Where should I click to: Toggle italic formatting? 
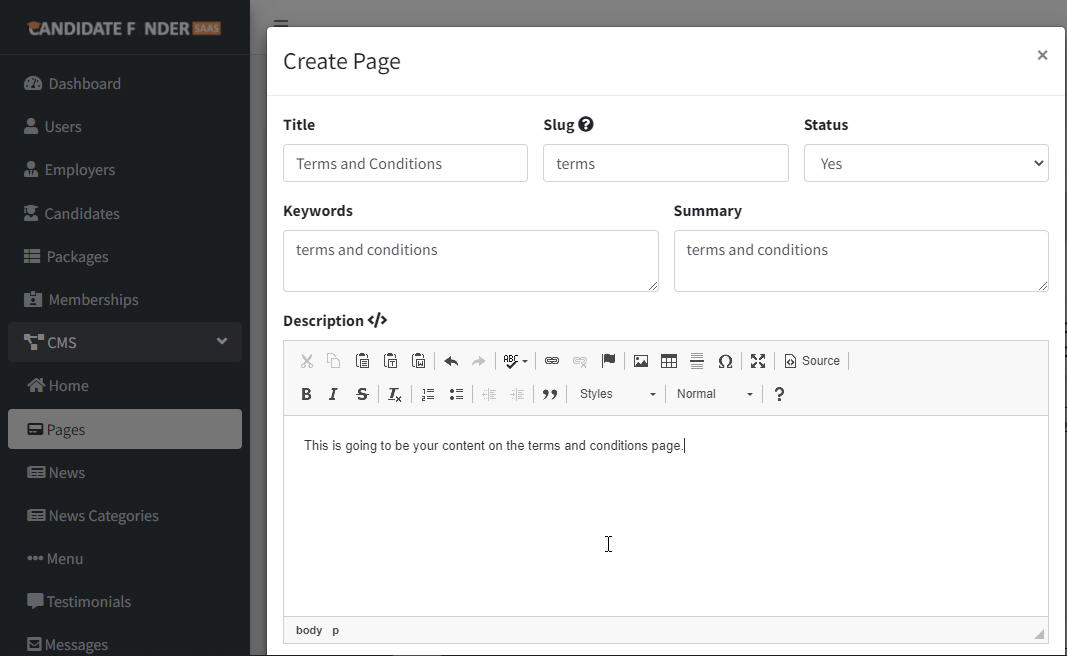(x=333, y=394)
